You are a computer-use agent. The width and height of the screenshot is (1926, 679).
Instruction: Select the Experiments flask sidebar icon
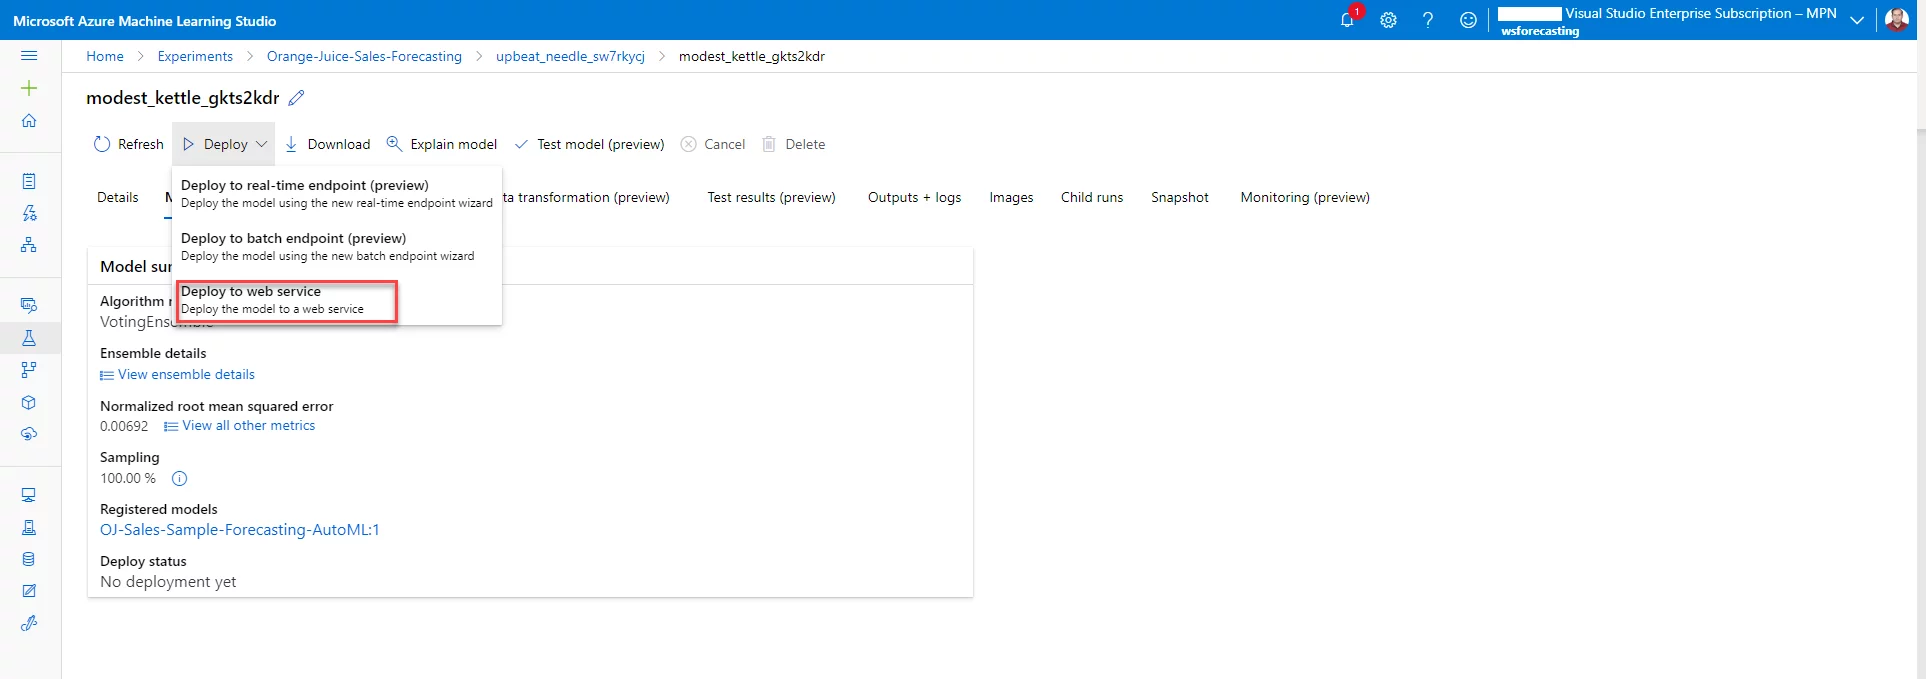coord(29,338)
